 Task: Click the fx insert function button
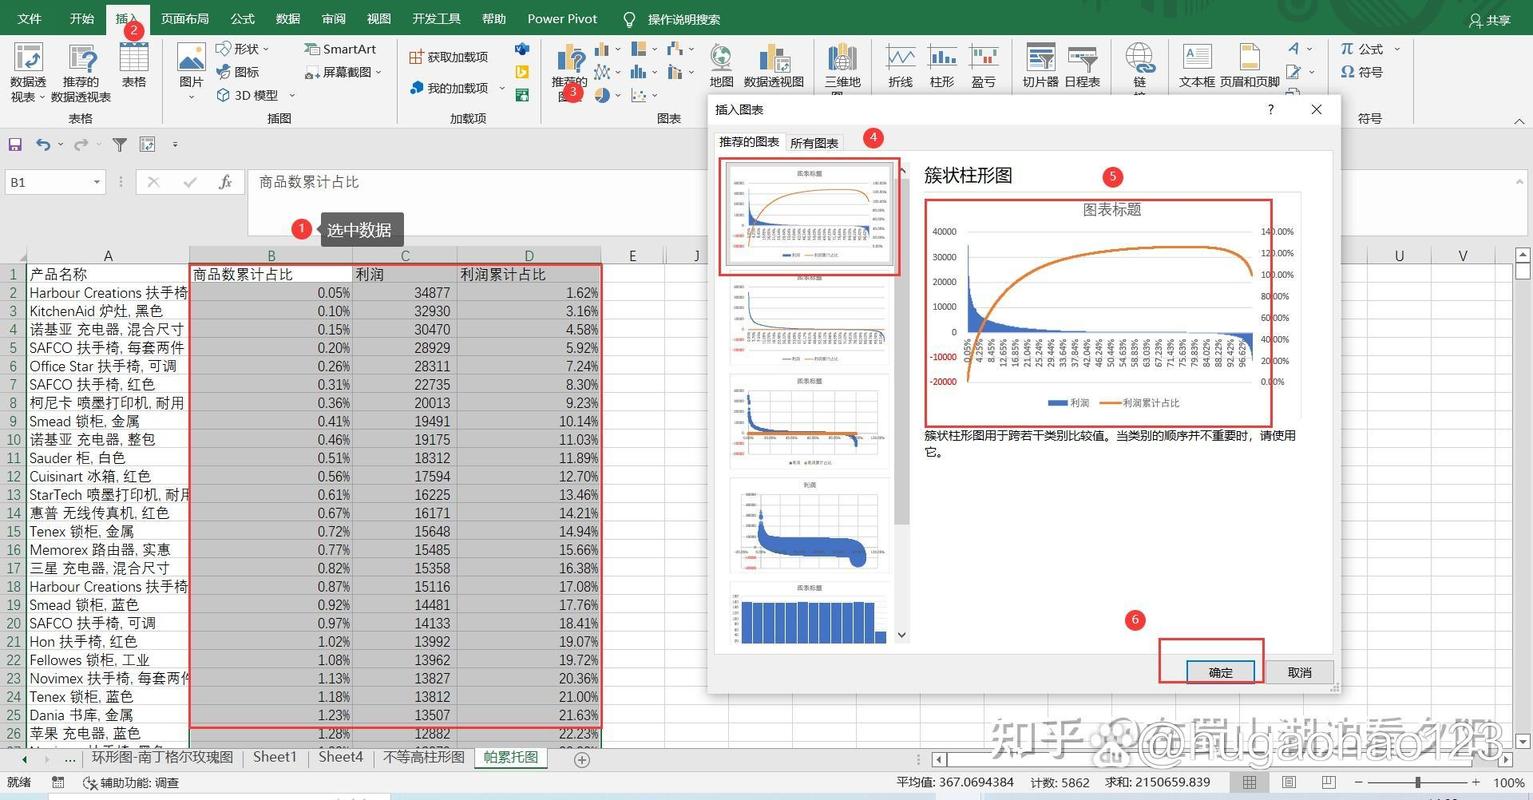click(x=226, y=182)
